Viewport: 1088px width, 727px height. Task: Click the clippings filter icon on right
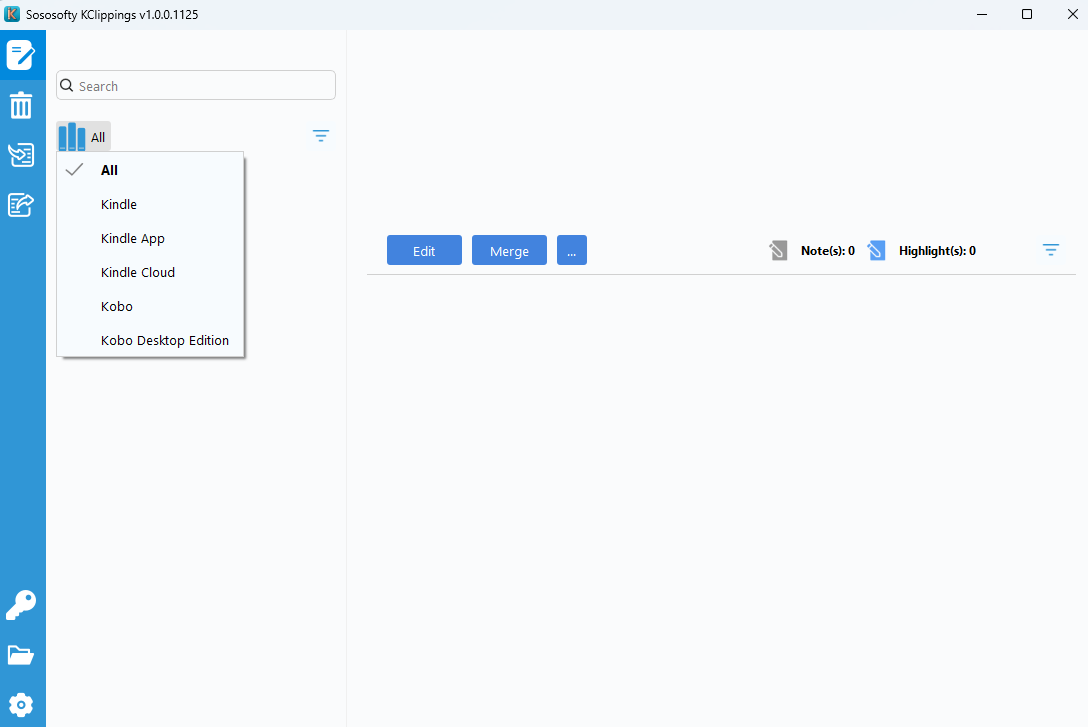[x=1051, y=250]
